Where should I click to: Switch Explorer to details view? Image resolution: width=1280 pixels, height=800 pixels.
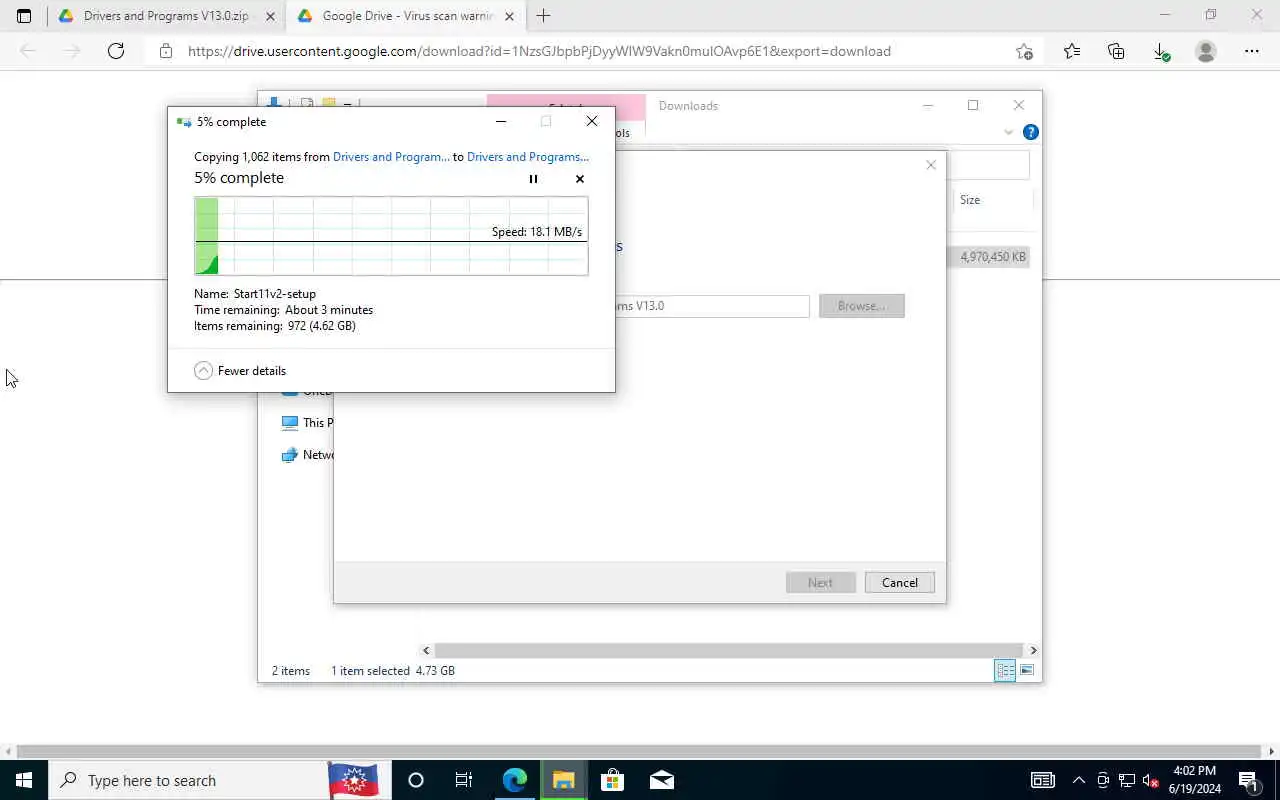coord(1005,671)
